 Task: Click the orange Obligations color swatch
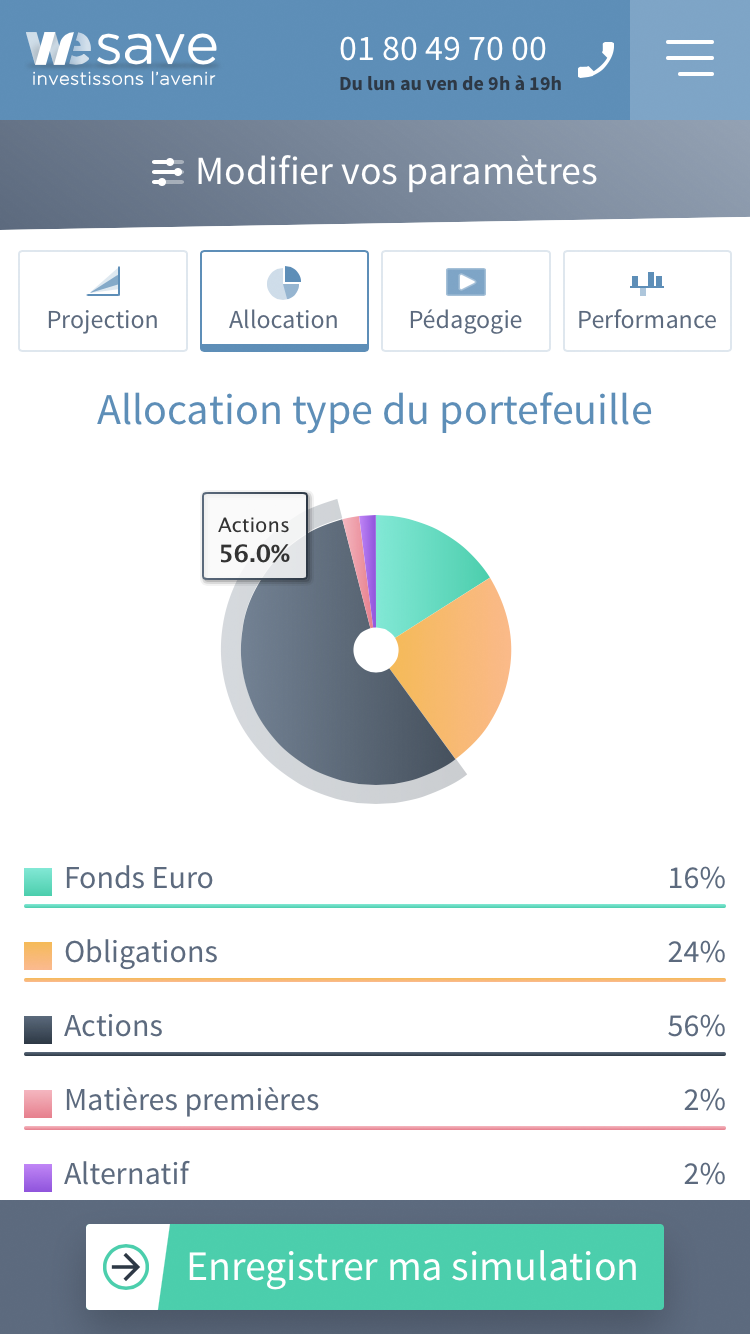(38, 956)
